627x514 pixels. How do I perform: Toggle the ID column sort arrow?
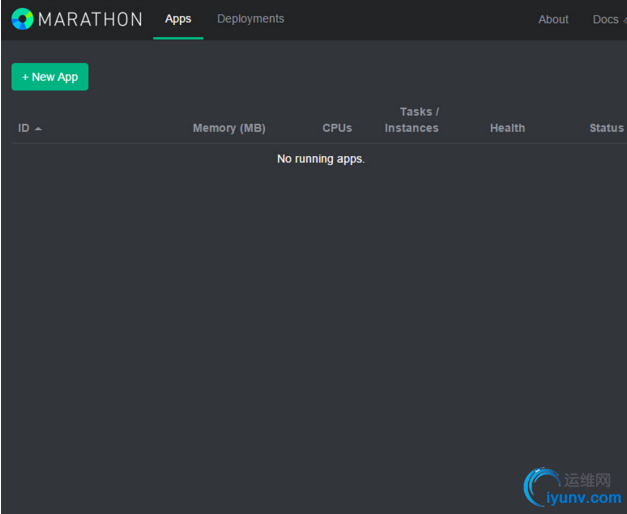pos(38,129)
